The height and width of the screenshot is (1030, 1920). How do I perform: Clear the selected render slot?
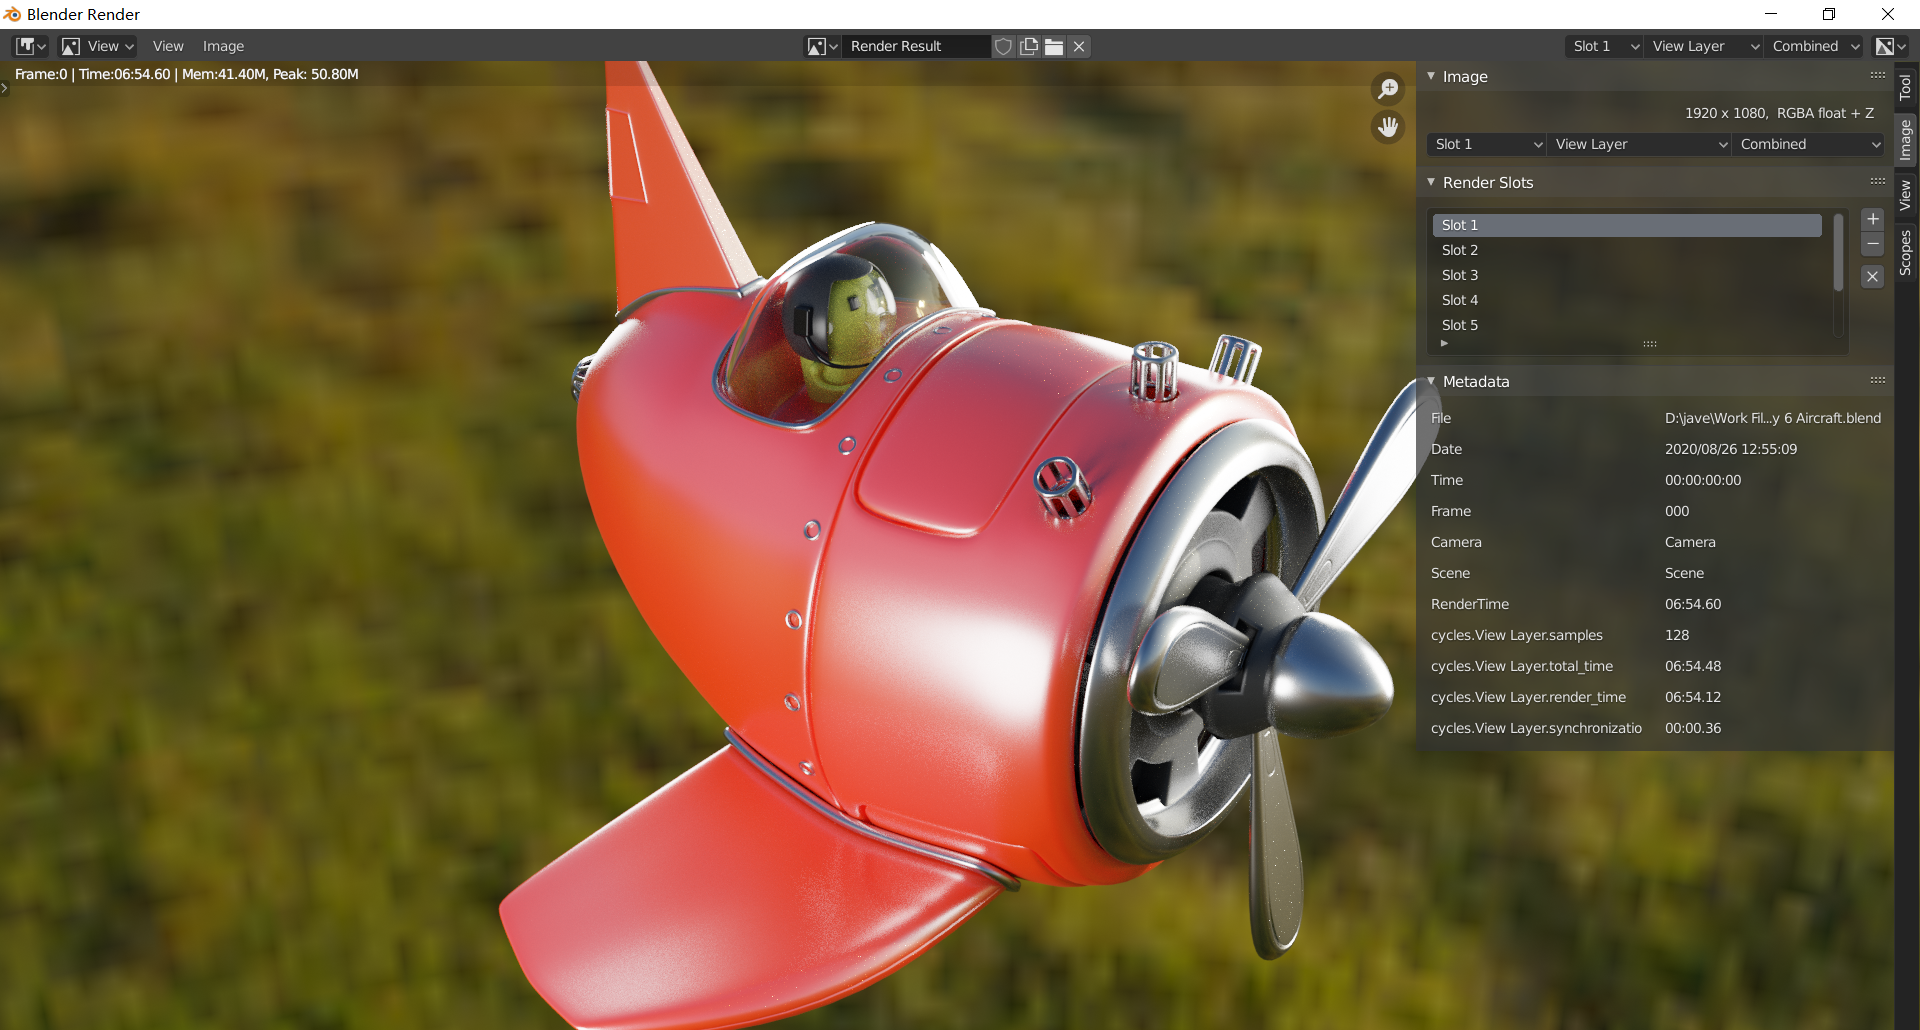point(1873,277)
